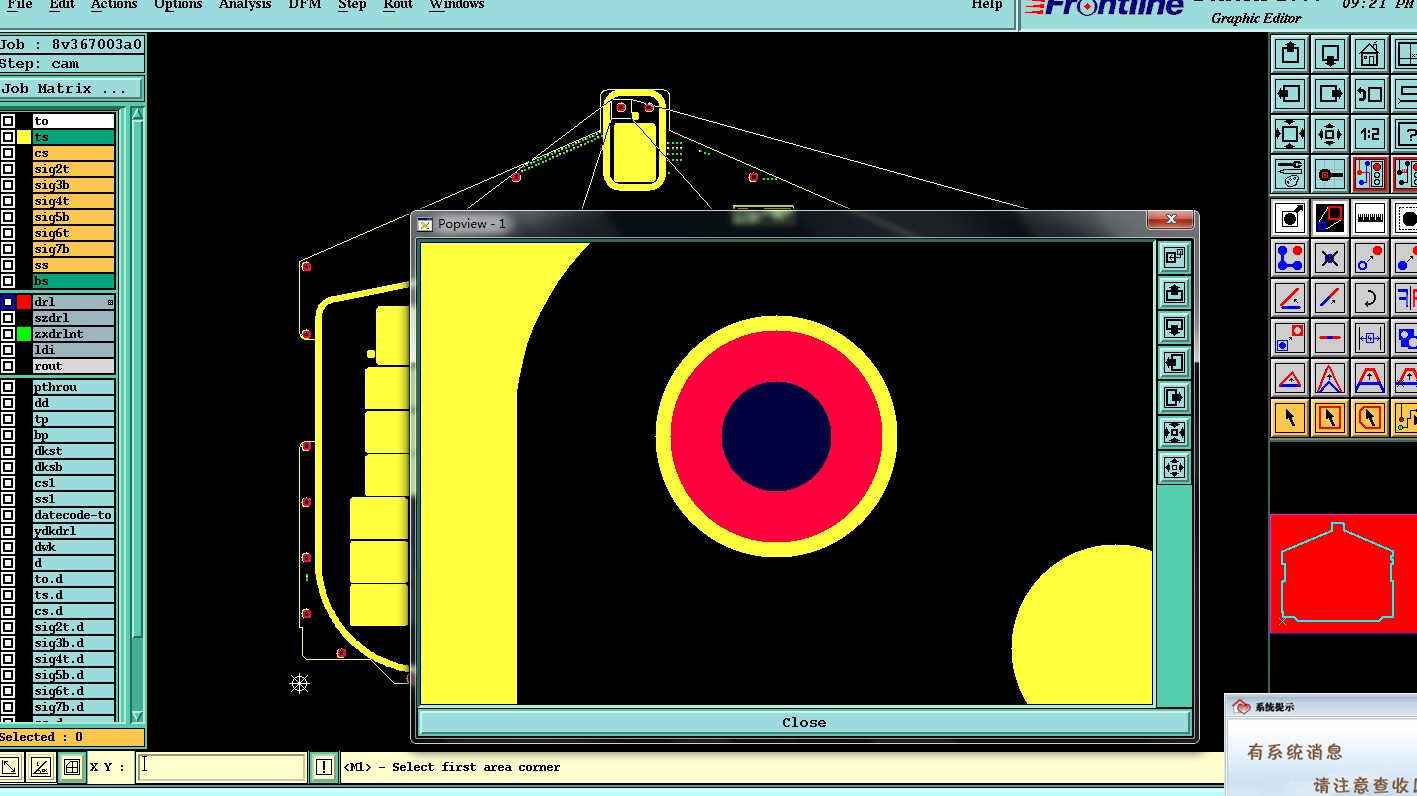
Task: Select the arrow in red polygon tool
Action: [x=1370, y=418]
